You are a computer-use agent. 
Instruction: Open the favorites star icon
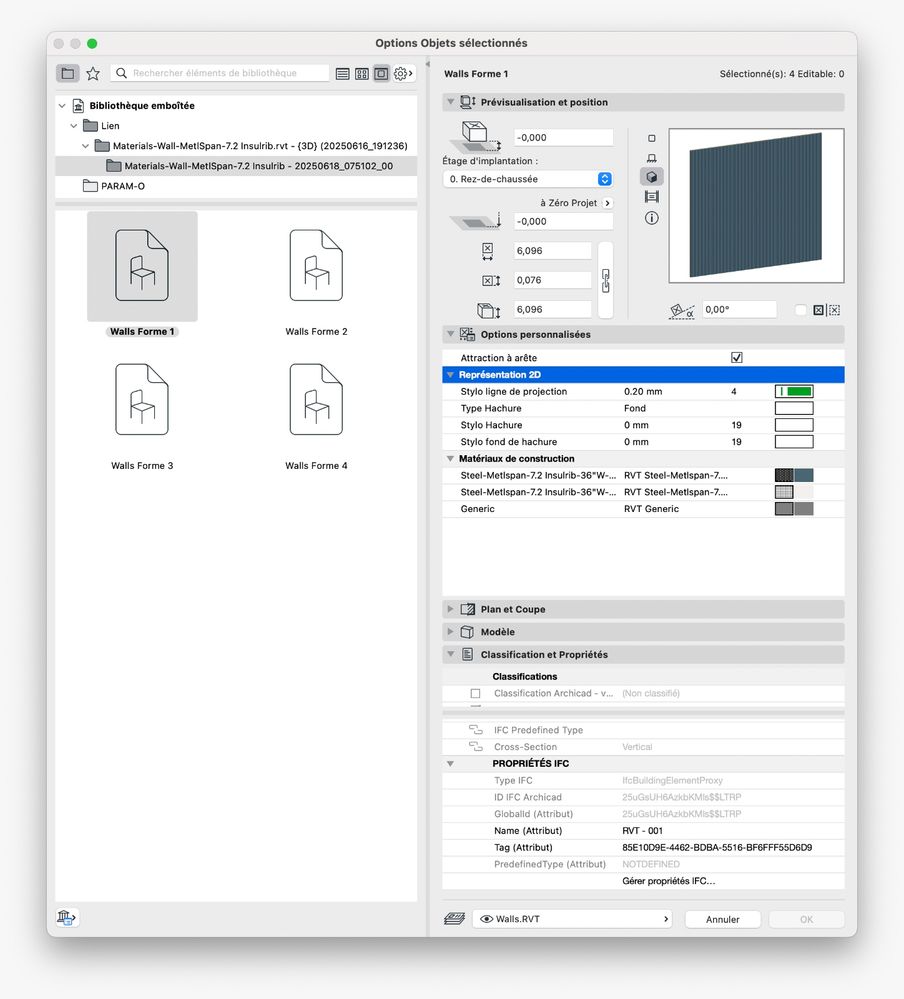point(93,73)
